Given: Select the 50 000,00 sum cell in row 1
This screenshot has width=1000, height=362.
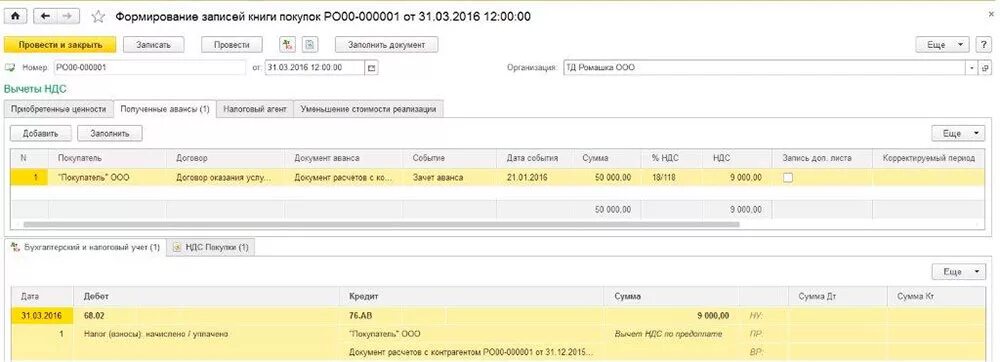Looking at the screenshot, I should coord(608,178).
